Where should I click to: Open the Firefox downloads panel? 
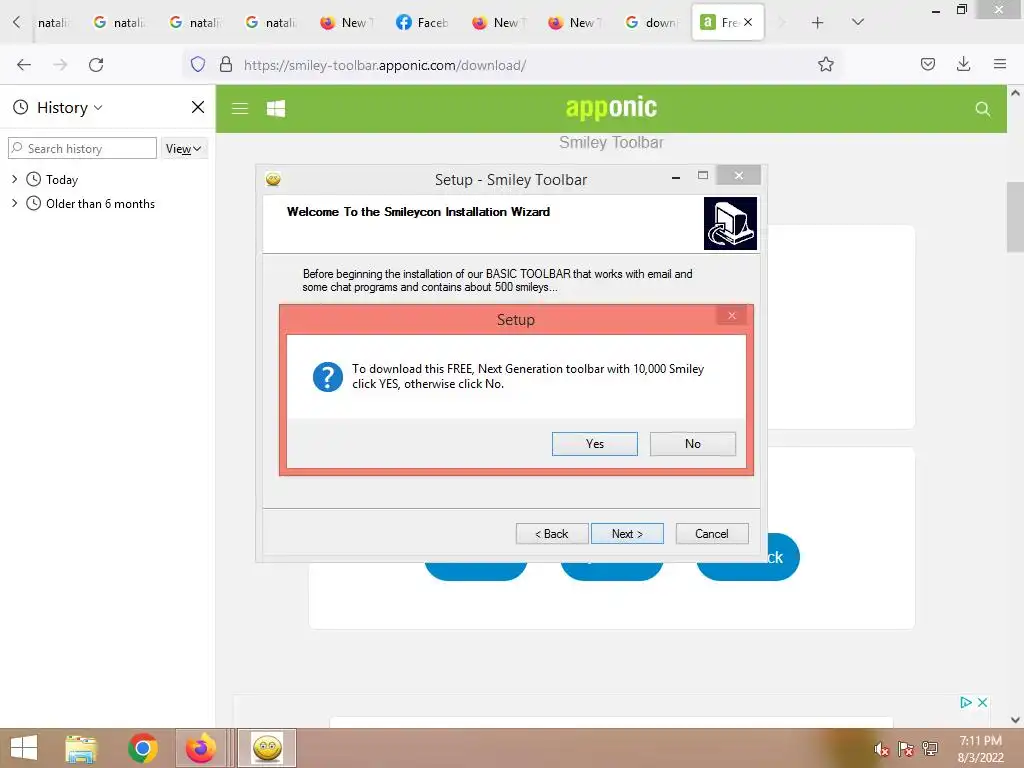click(x=963, y=64)
